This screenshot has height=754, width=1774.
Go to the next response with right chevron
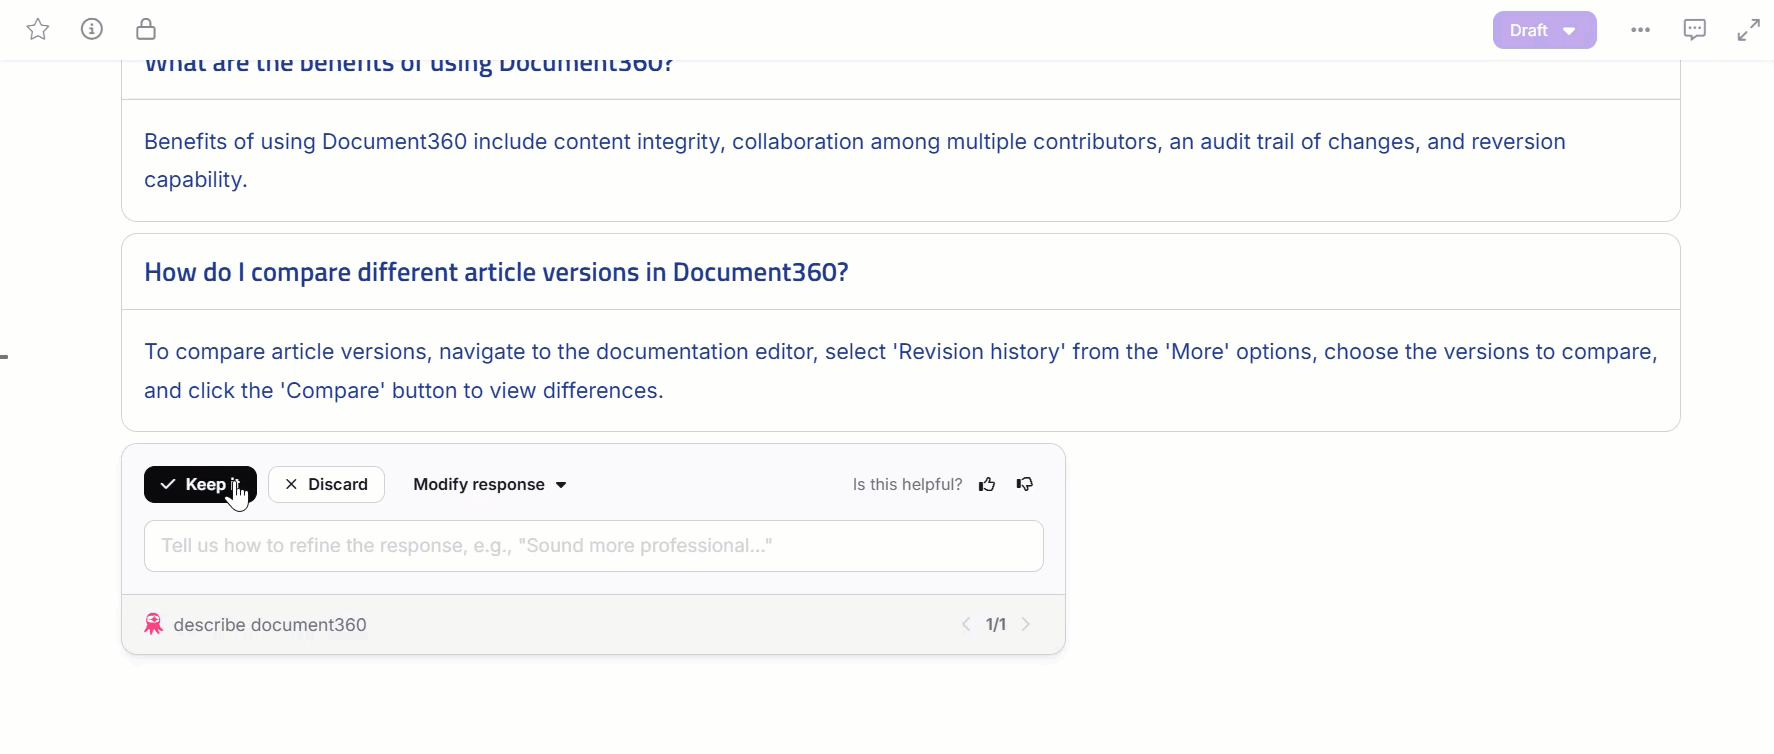(x=1026, y=624)
